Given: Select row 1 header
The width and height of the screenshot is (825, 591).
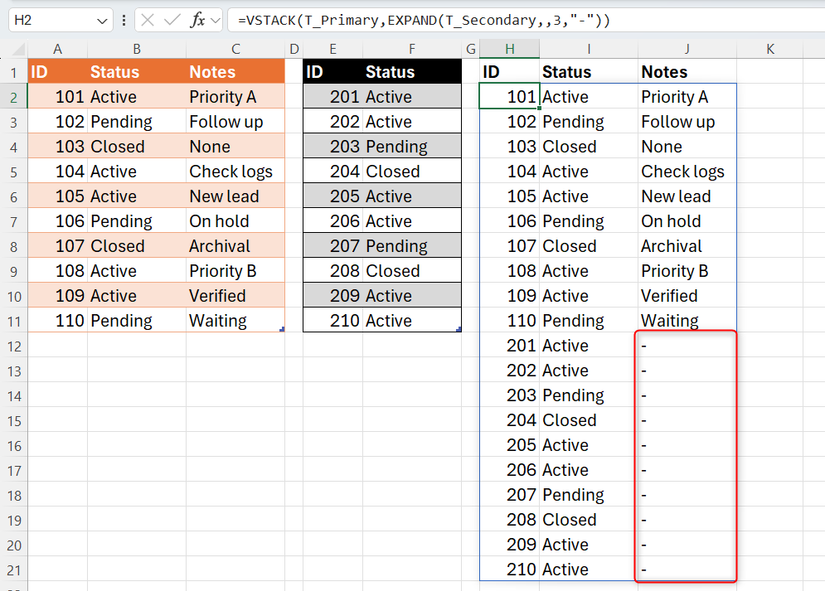Looking at the screenshot, I should coord(14,72).
